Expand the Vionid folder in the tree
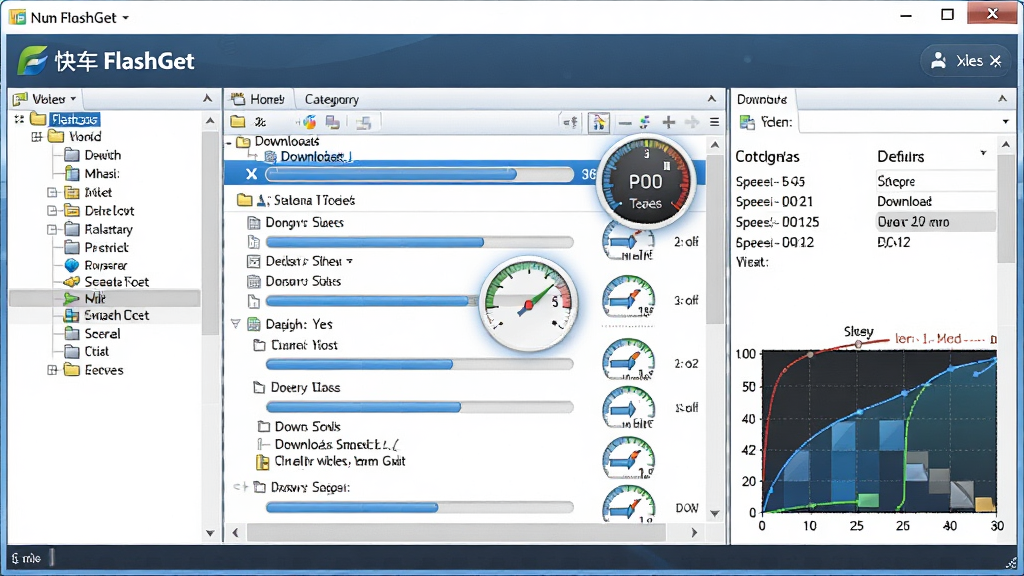Image resolution: width=1024 pixels, height=576 pixels. [x=37, y=136]
